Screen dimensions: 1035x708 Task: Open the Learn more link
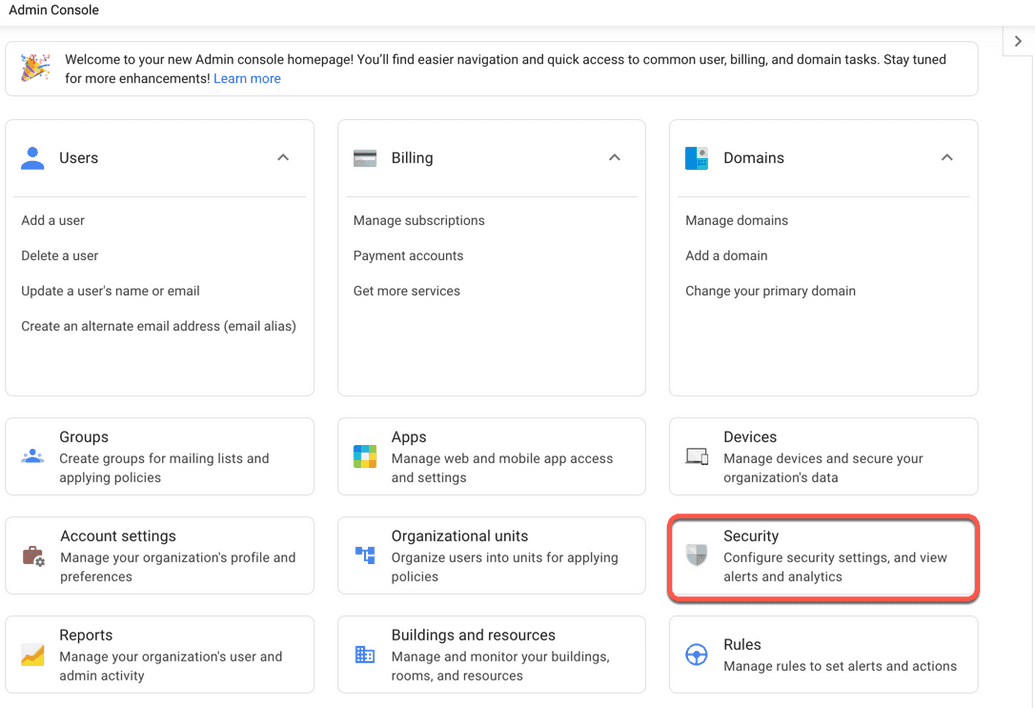coord(246,78)
